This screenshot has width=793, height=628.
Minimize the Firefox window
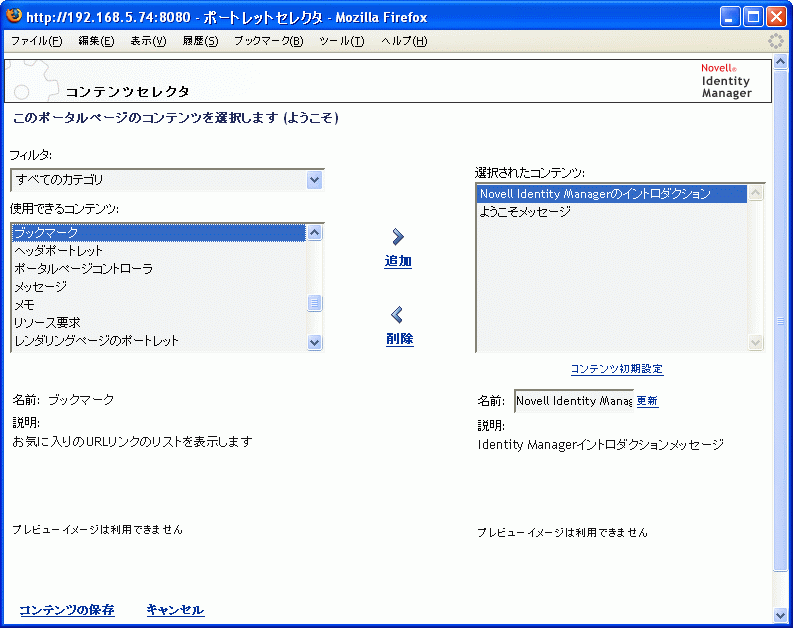pyautogui.click(x=729, y=17)
